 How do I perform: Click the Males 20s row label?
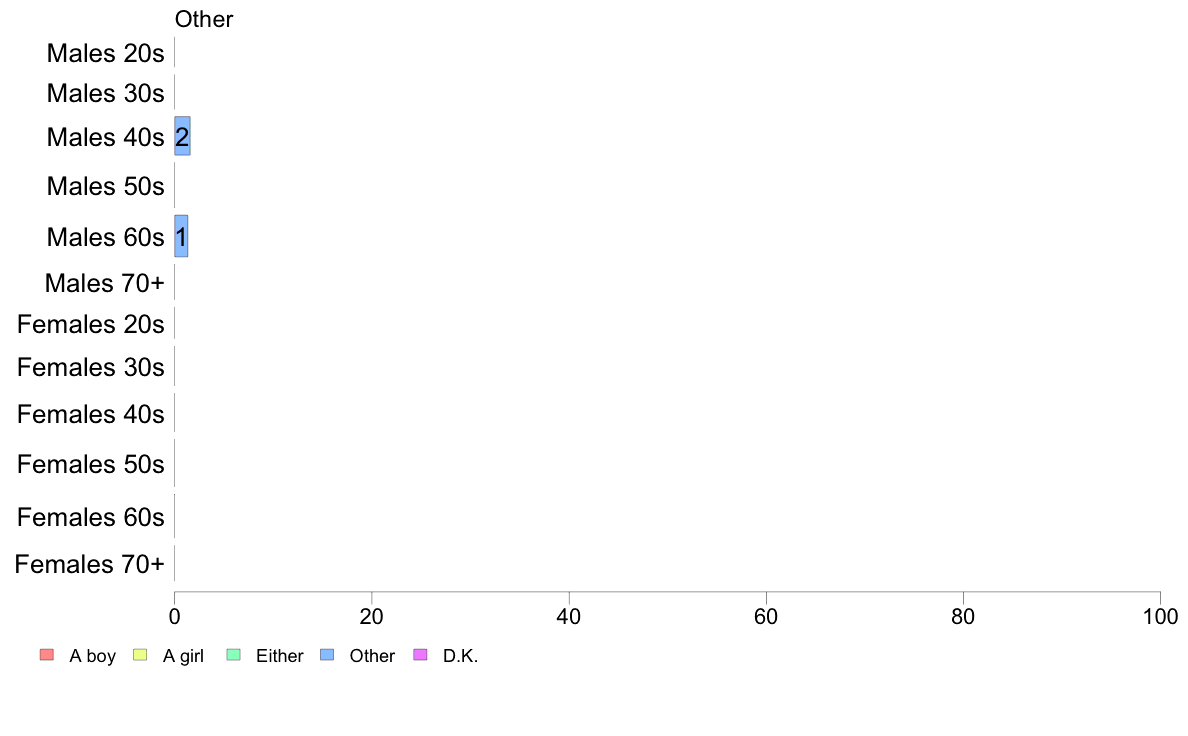pyautogui.click(x=105, y=53)
